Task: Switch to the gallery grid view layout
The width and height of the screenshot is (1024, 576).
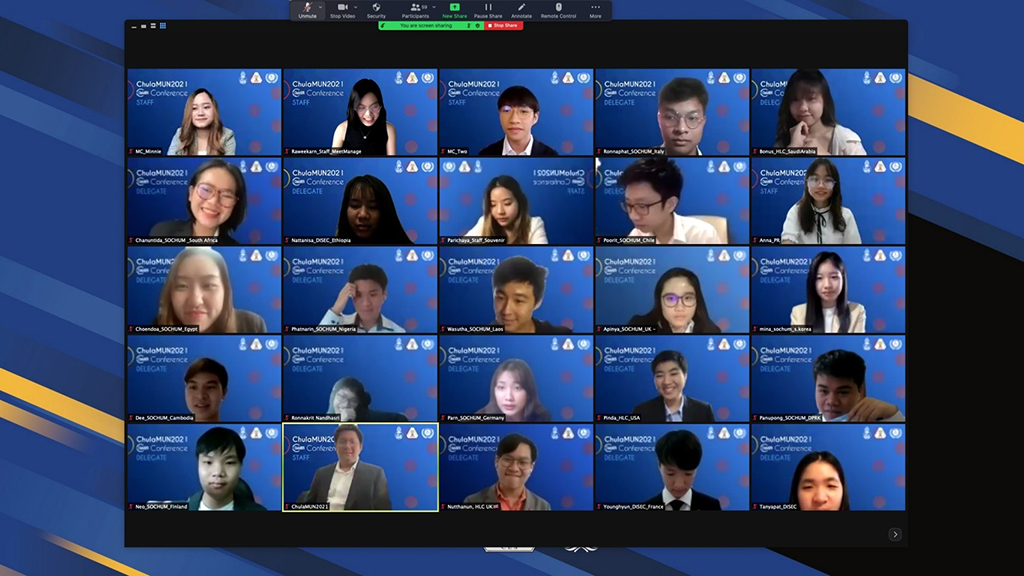Action: click(163, 25)
